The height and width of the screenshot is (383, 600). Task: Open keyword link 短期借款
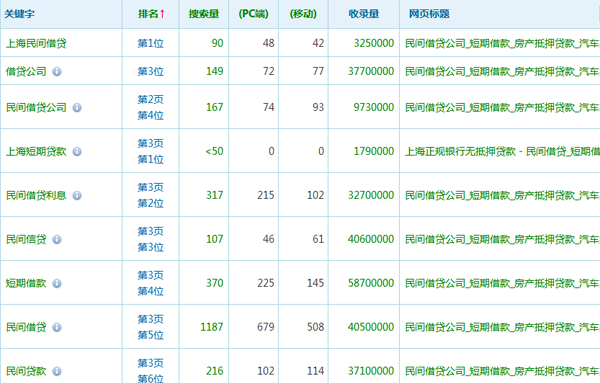click(26, 284)
